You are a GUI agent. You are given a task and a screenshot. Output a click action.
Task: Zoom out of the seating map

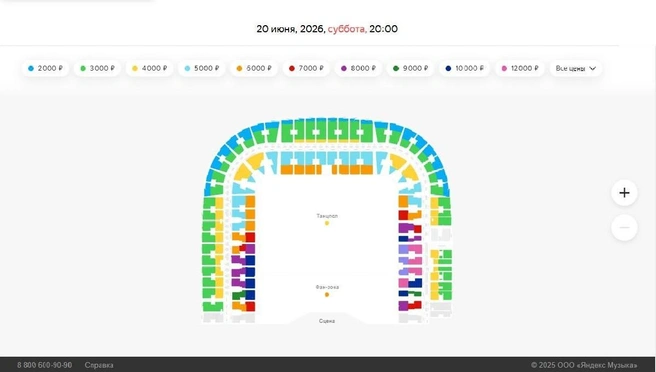(624, 228)
